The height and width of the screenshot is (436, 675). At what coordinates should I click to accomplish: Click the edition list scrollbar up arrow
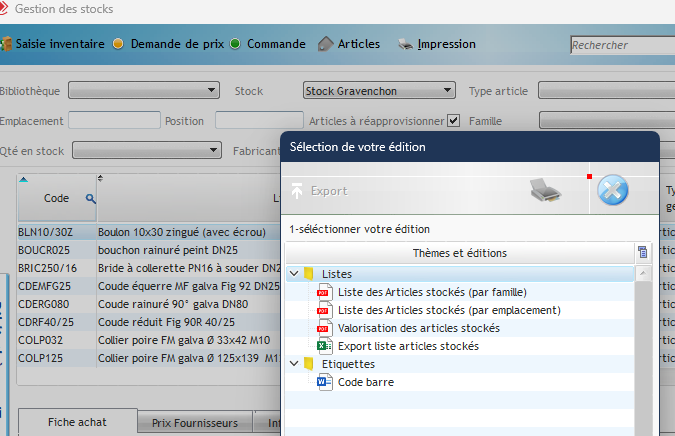point(643,273)
